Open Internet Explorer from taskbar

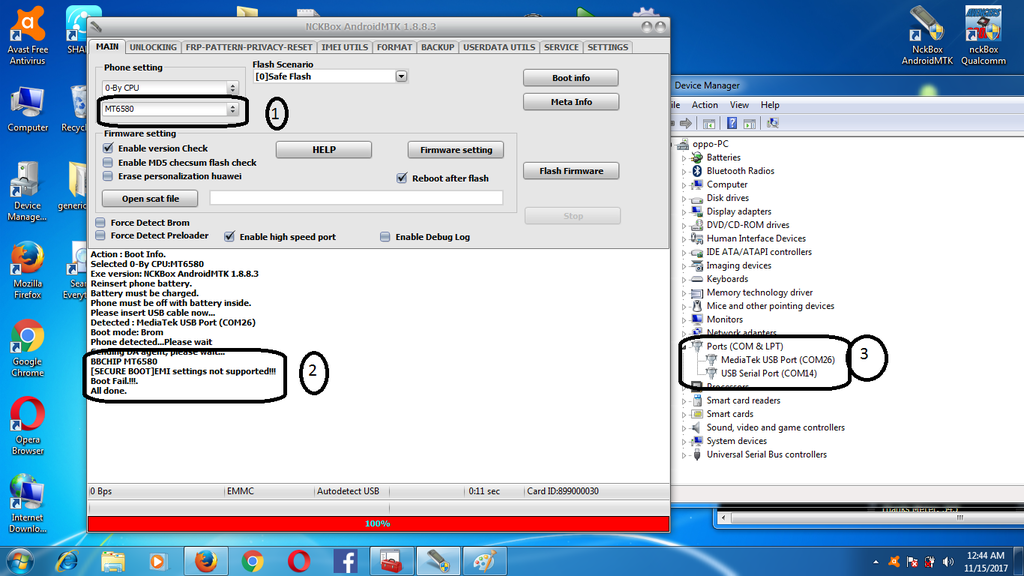click(68, 560)
